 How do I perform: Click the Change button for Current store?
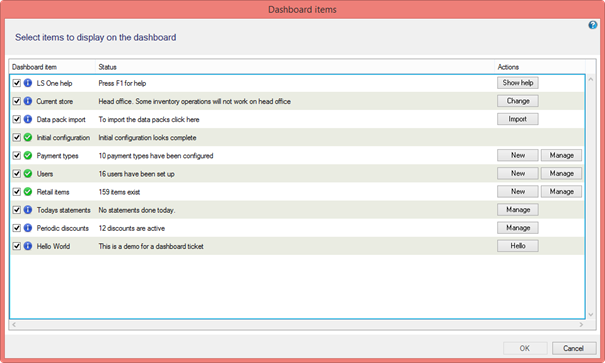coord(518,101)
